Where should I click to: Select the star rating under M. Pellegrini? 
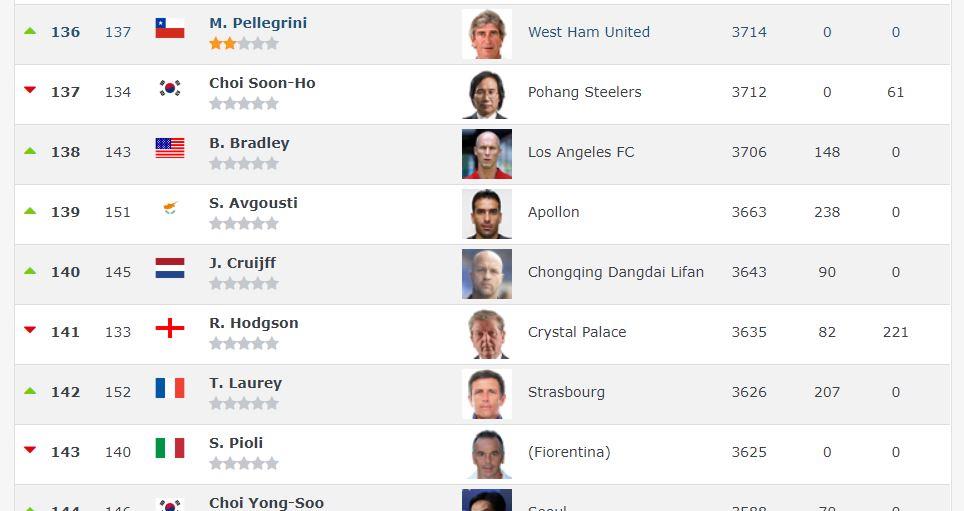pos(243,44)
